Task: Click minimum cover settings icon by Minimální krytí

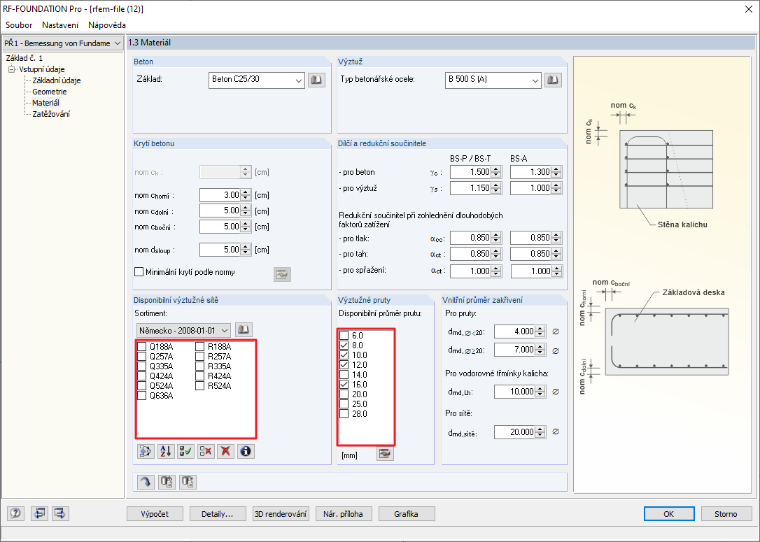Action: (282, 274)
